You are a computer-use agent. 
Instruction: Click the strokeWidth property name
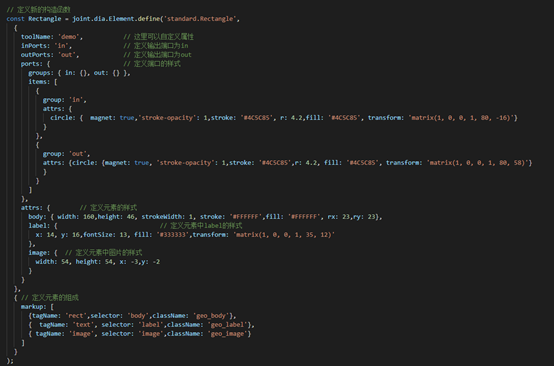pyautogui.click(x=162, y=217)
